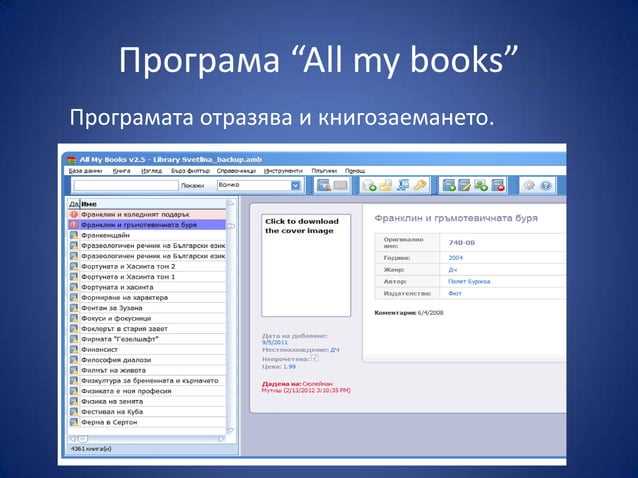
Task: Click the Покажи label button
Action: tap(192, 186)
